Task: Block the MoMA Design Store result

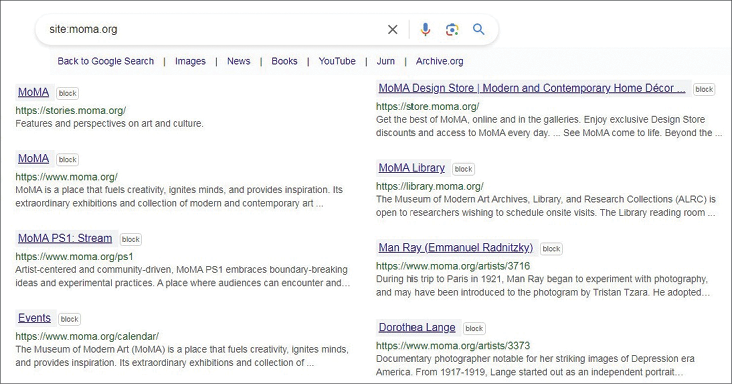Action: [704, 89]
